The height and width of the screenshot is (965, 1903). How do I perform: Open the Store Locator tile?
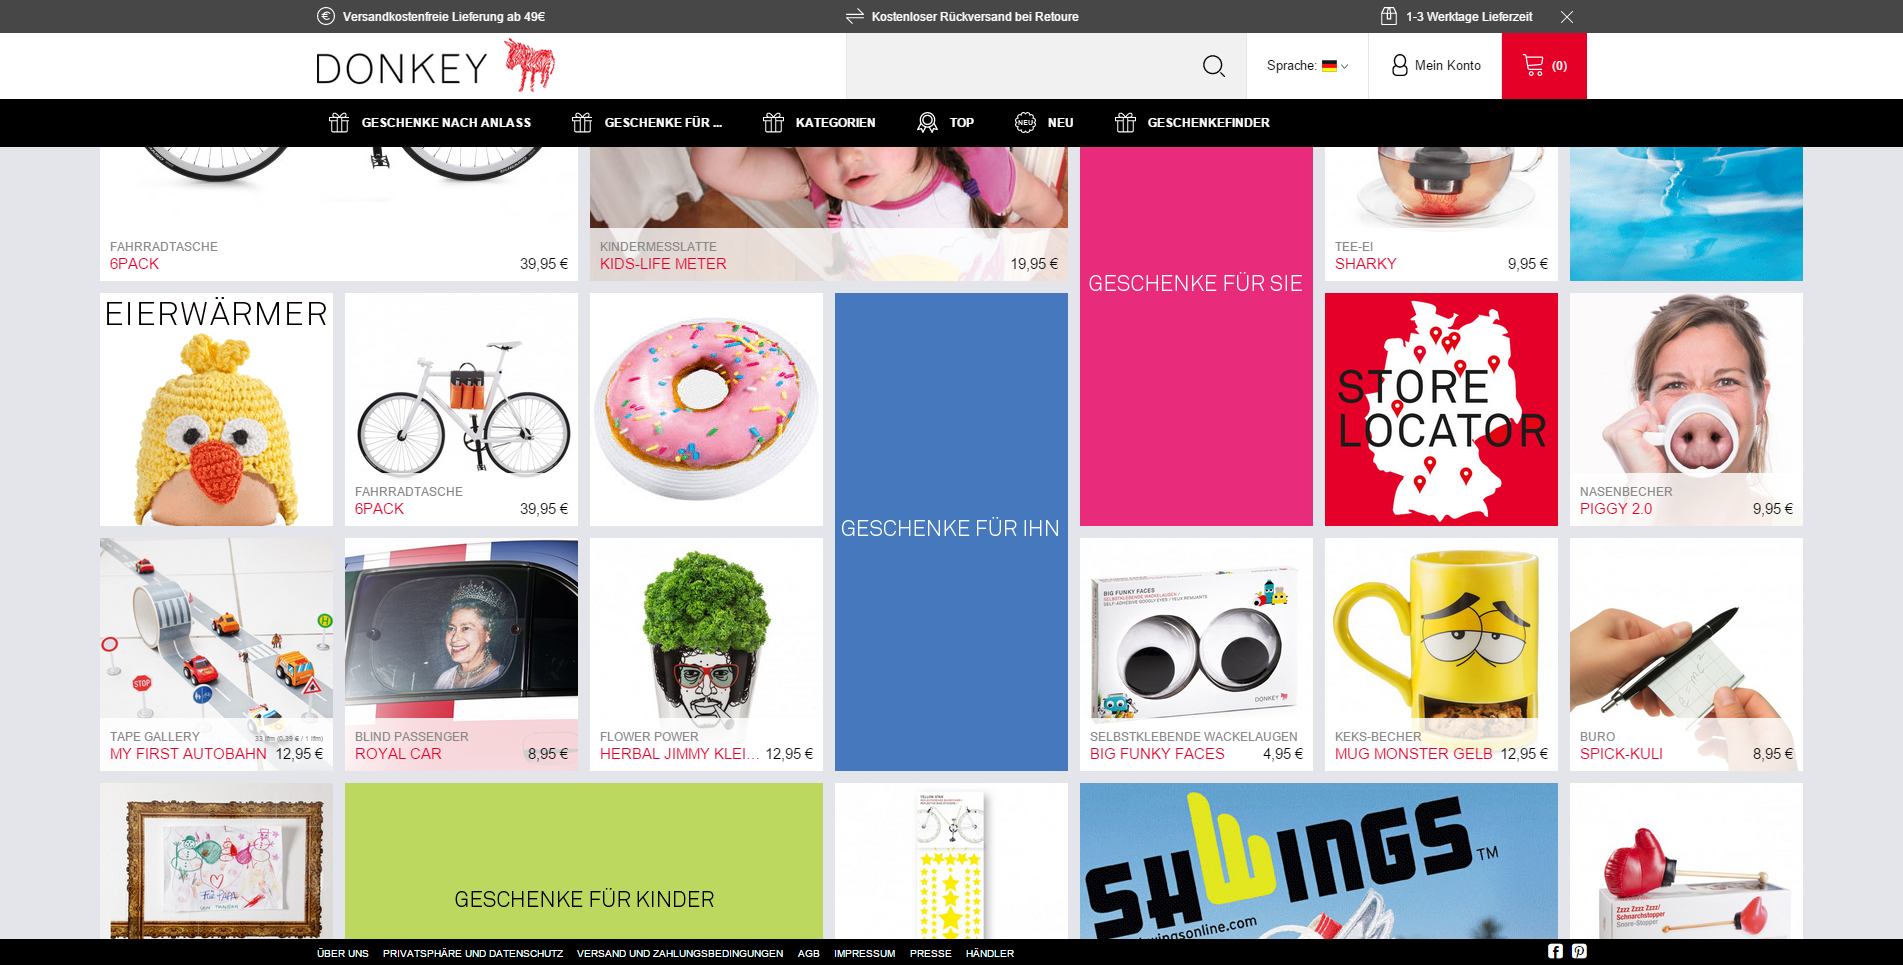pyautogui.click(x=1440, y=409)
